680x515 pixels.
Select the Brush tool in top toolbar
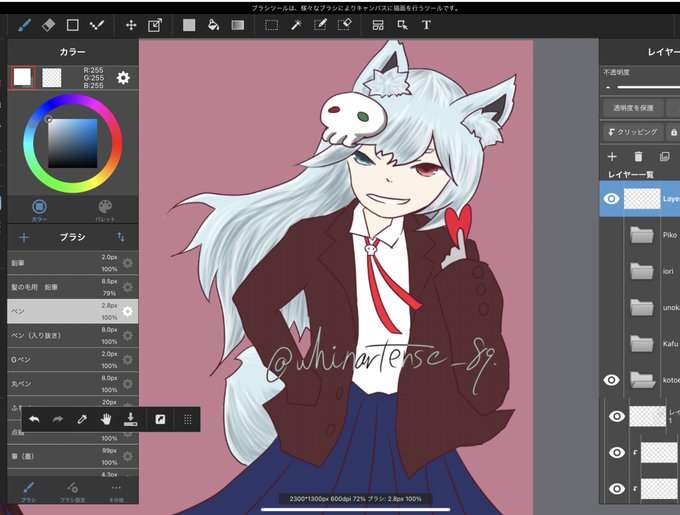(x=24, y=25)
